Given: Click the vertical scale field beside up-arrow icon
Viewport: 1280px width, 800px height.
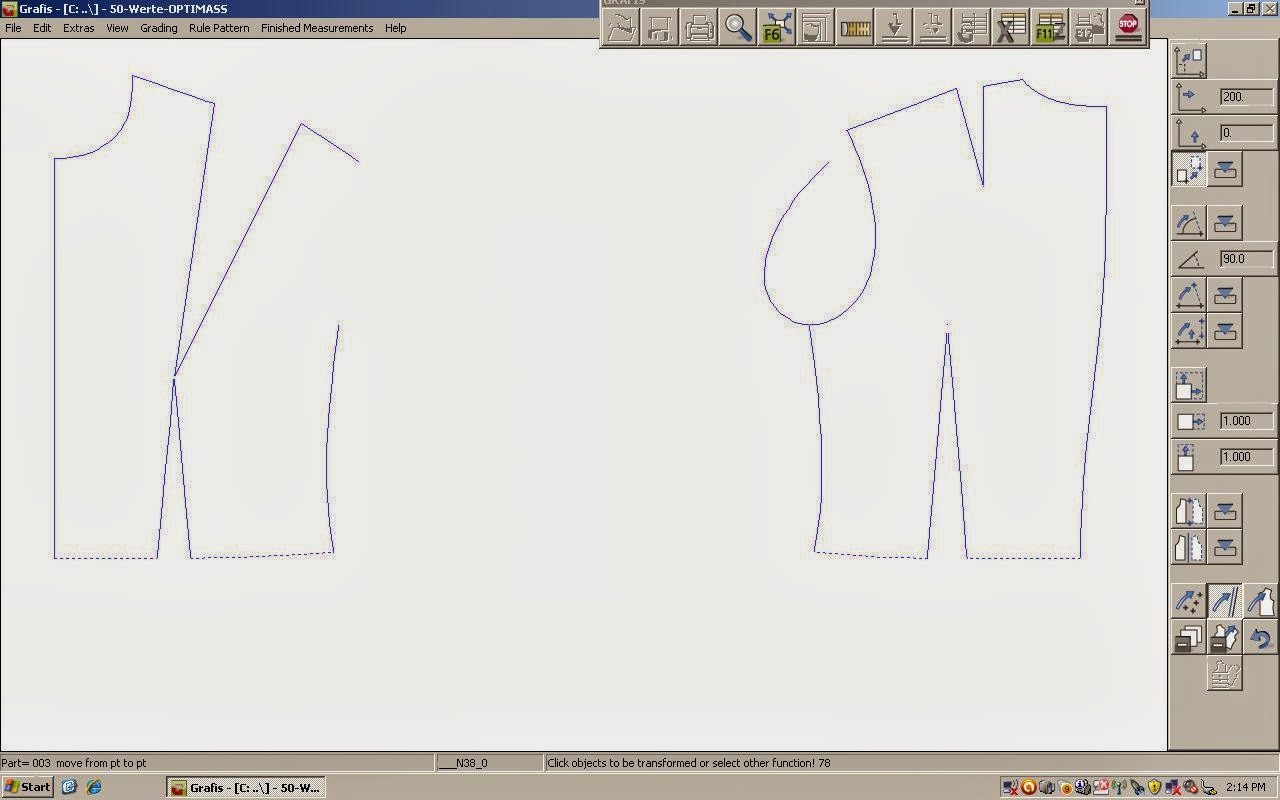Looking at the screenshot, I should pos(1247,457).
